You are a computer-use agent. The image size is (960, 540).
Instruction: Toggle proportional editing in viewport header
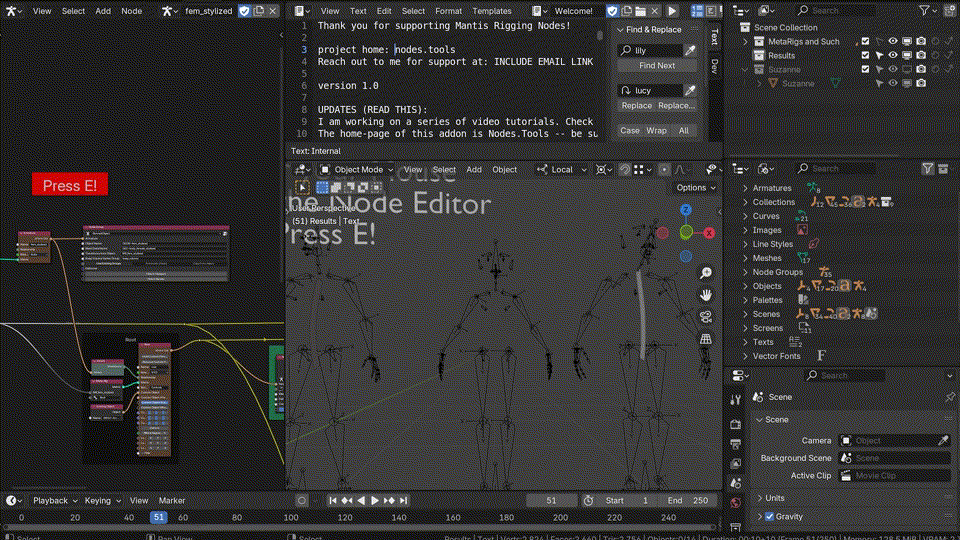pos(664,170)
